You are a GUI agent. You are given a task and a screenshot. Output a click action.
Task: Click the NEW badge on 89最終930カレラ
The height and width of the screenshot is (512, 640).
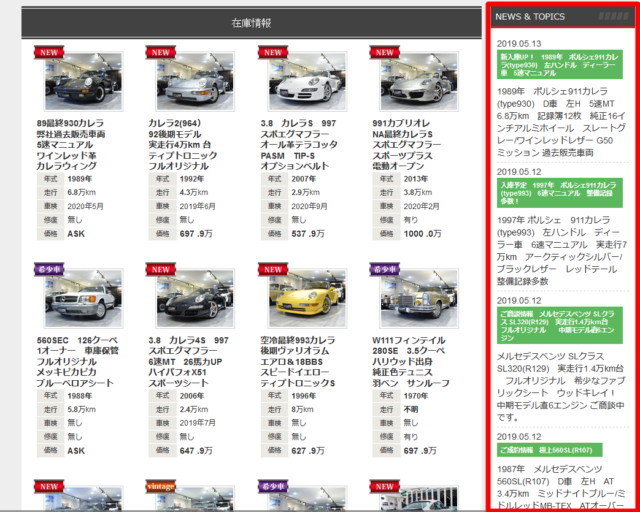(49, 52)
